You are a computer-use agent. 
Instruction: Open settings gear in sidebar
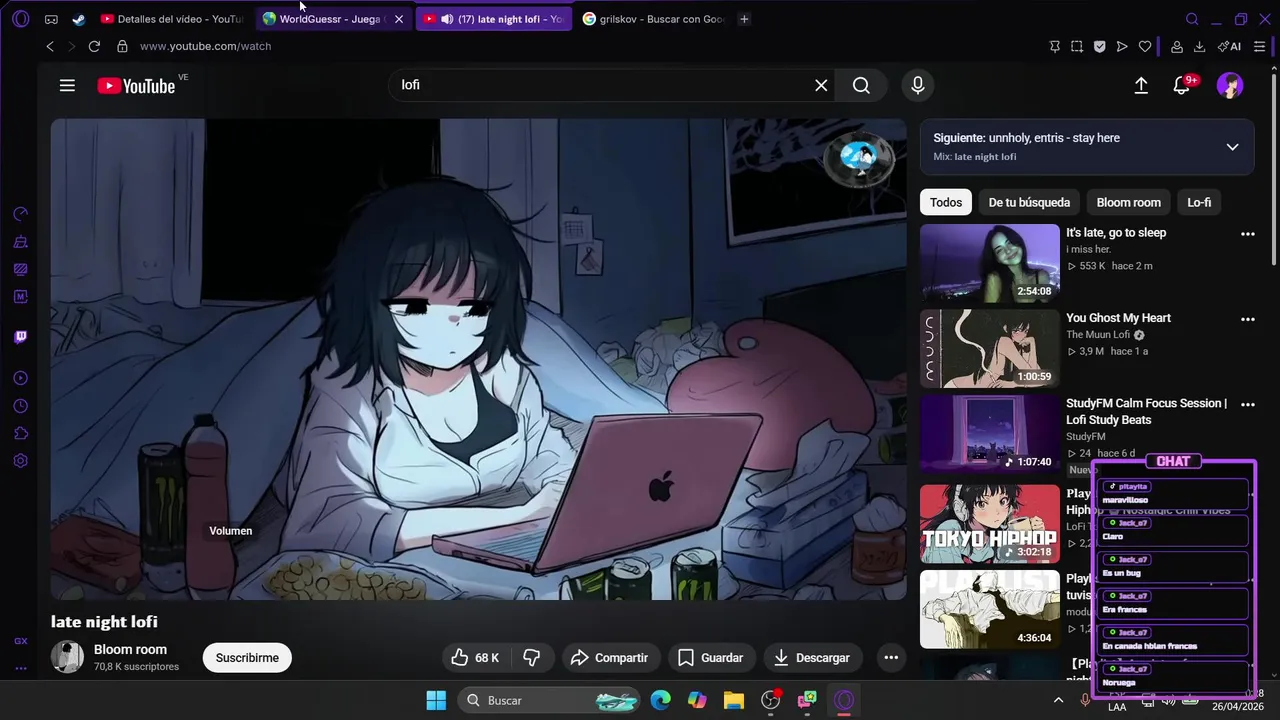pos(20,461)
